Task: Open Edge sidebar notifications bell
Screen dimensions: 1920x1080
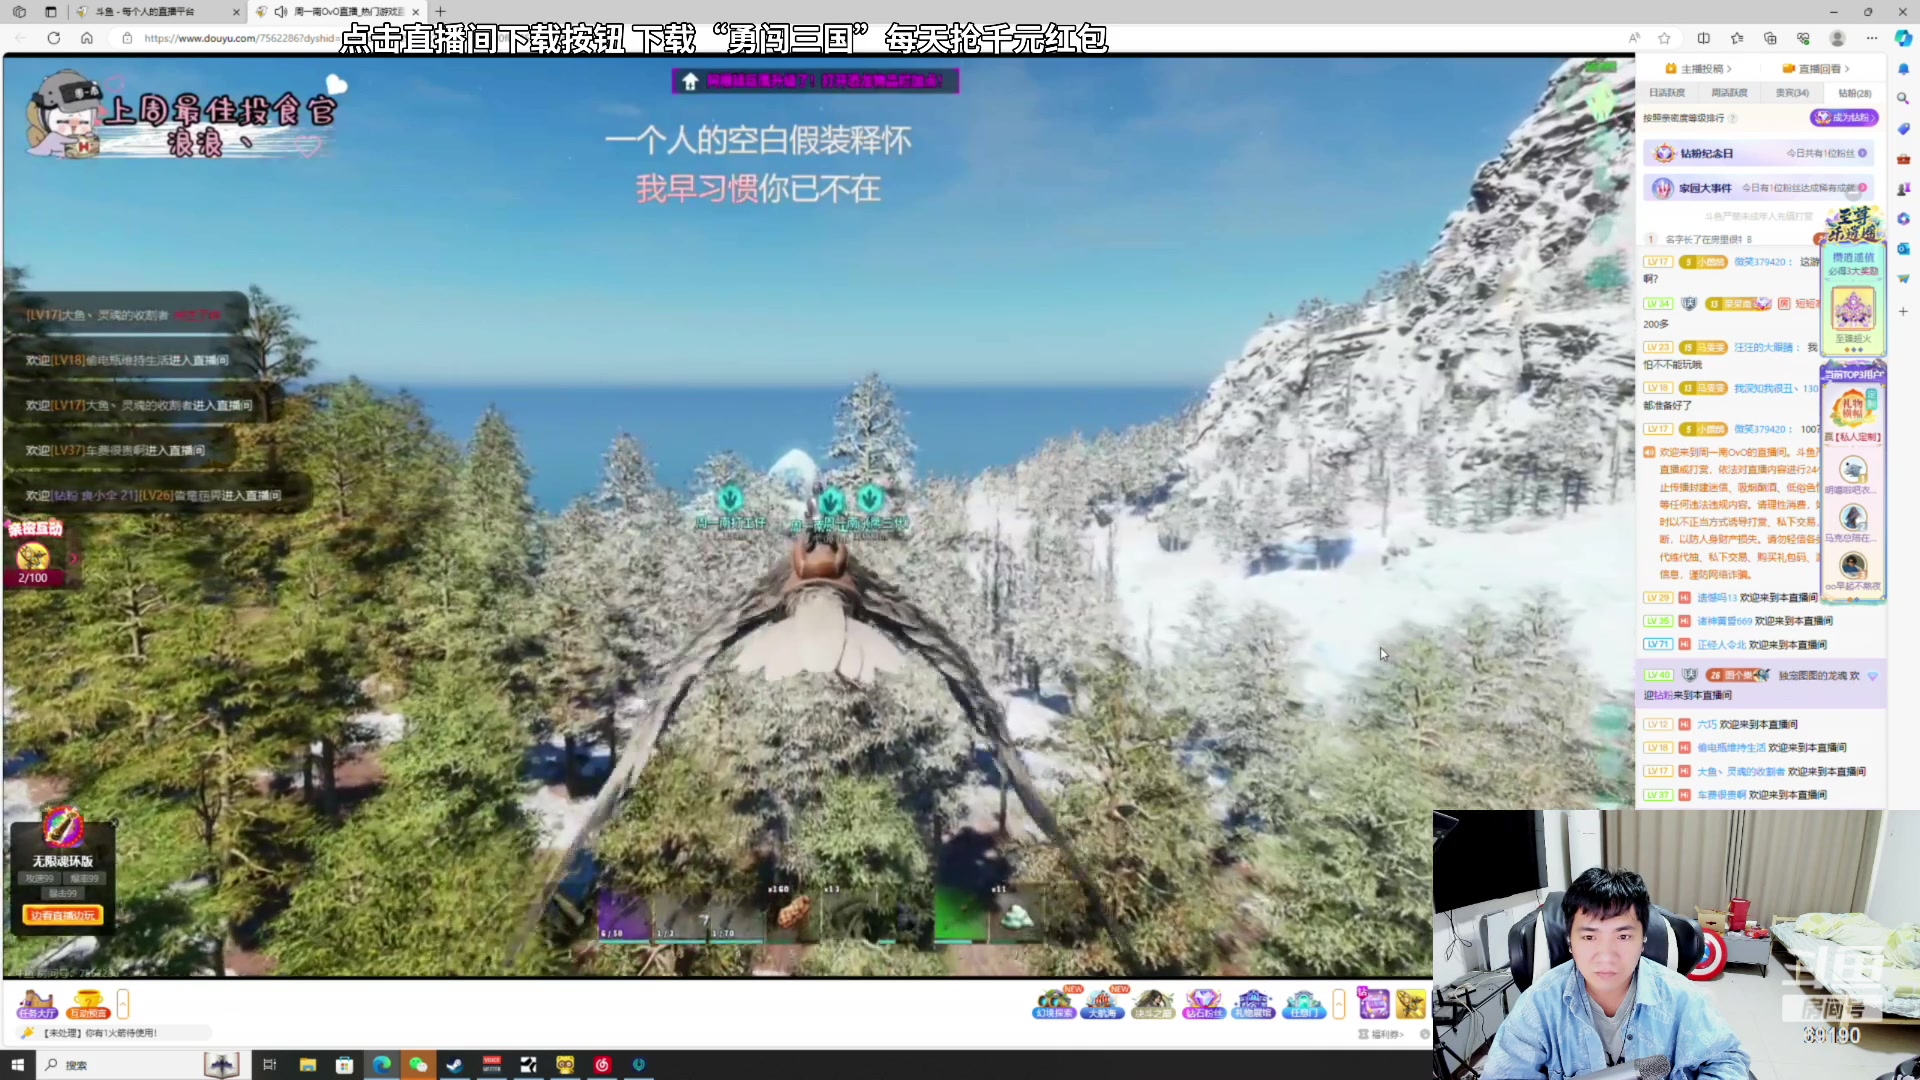Action: click(x=1903, y=69)
